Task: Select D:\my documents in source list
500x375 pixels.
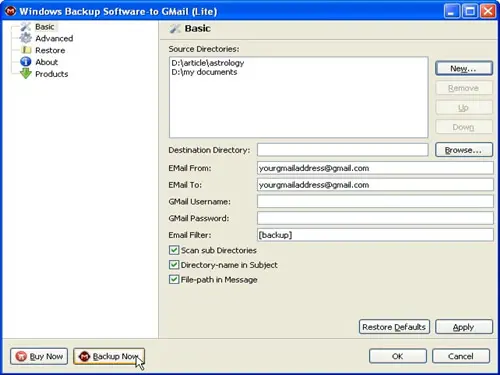Action: 204,72
